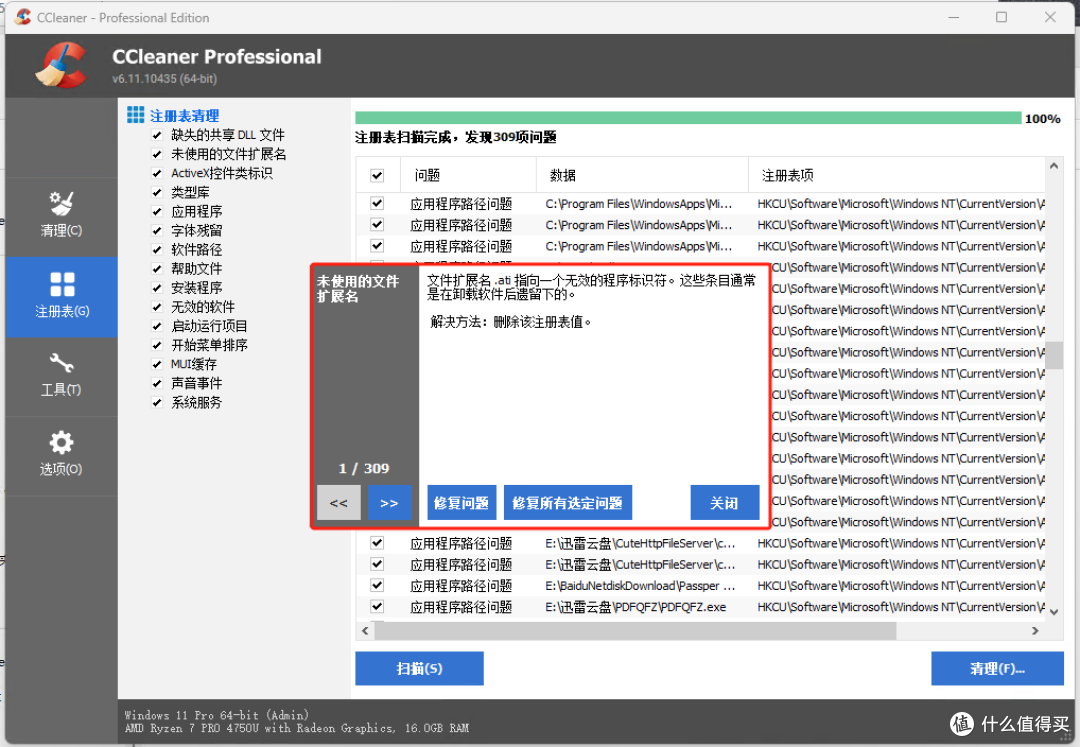Maximize the CCleaner window

1001,17
